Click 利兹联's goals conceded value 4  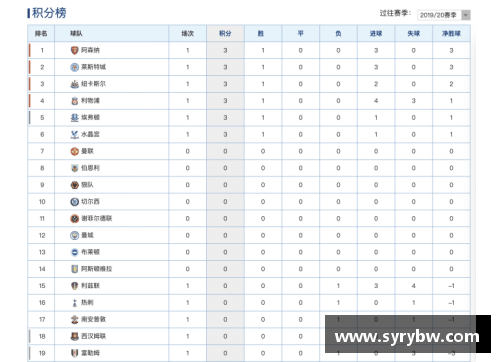pyautogui.click(x=413, y=286)
